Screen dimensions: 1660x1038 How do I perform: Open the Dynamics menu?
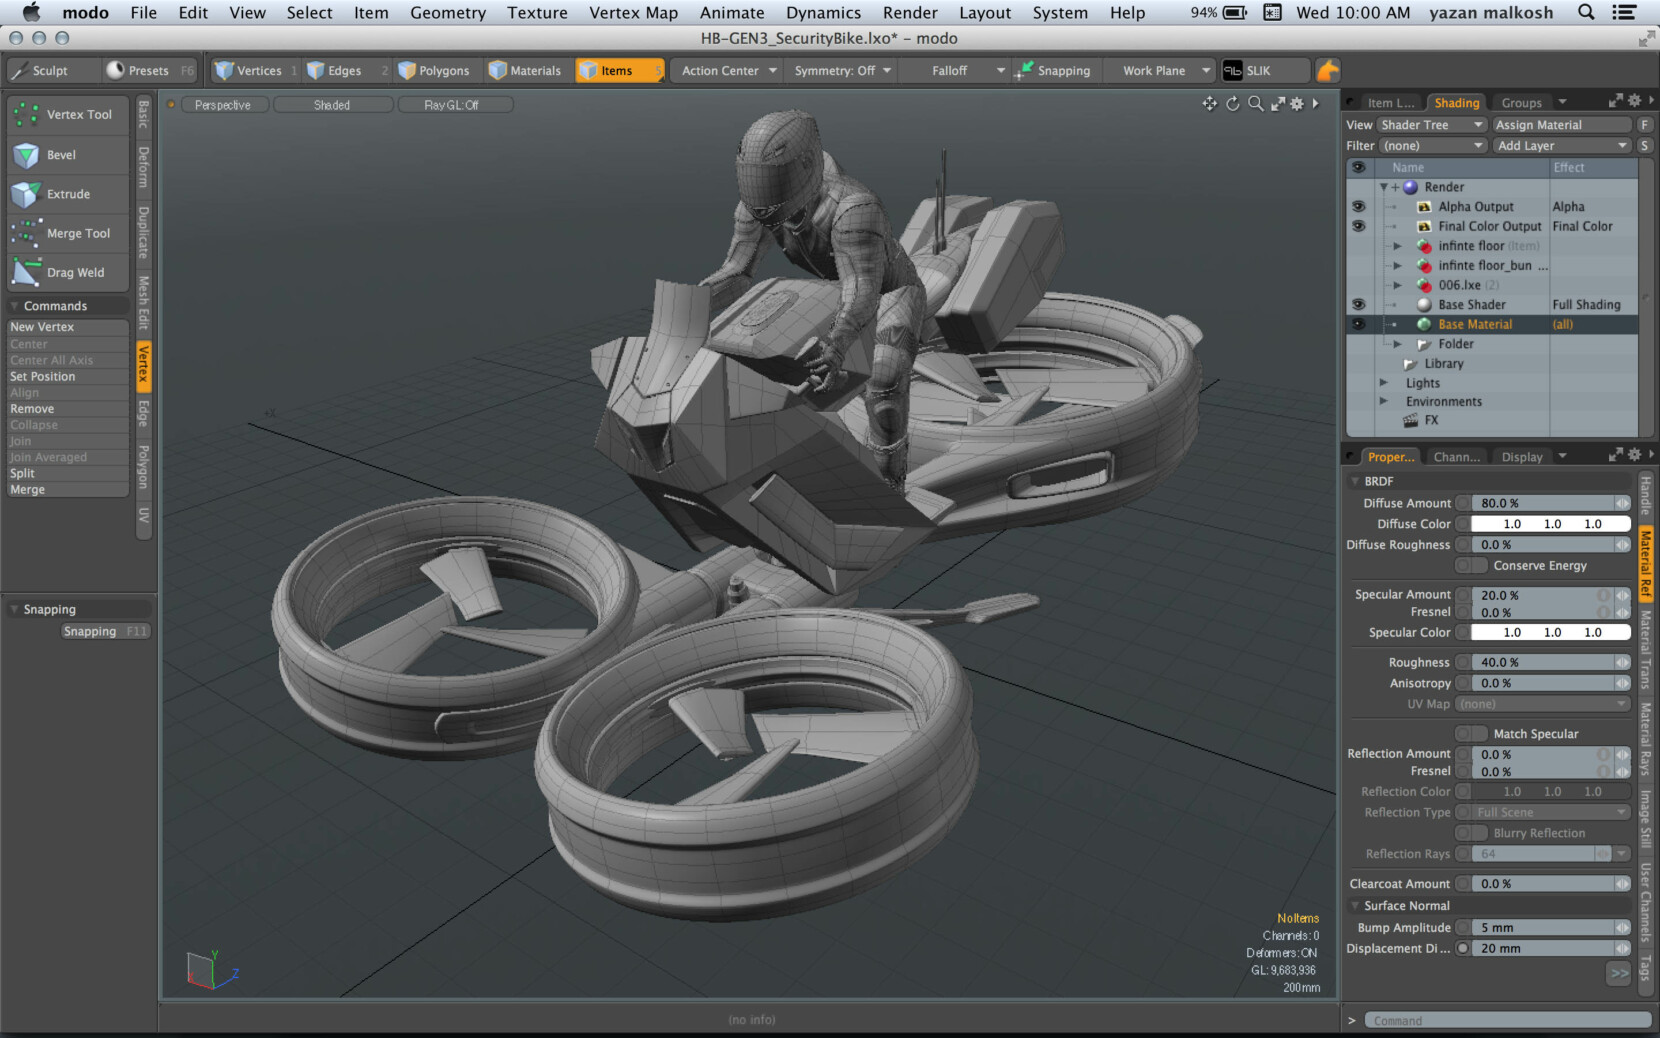pyautogui.click(x=822, y=12)
